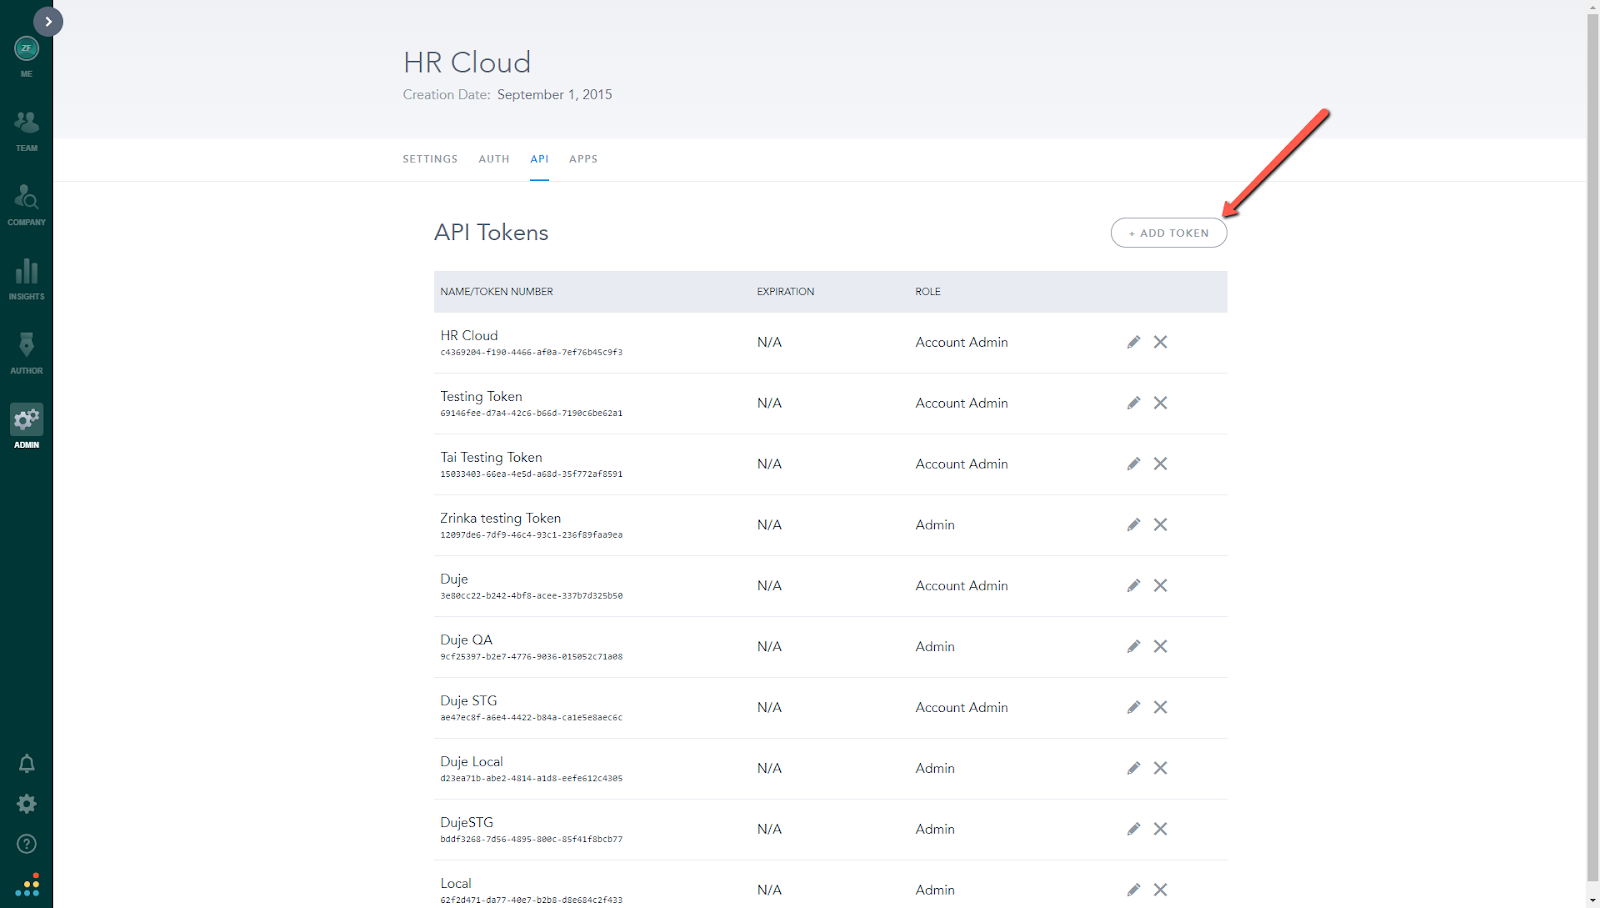Click the Name/Token Number column header
Screen dimensions: 1600x908
497,292
